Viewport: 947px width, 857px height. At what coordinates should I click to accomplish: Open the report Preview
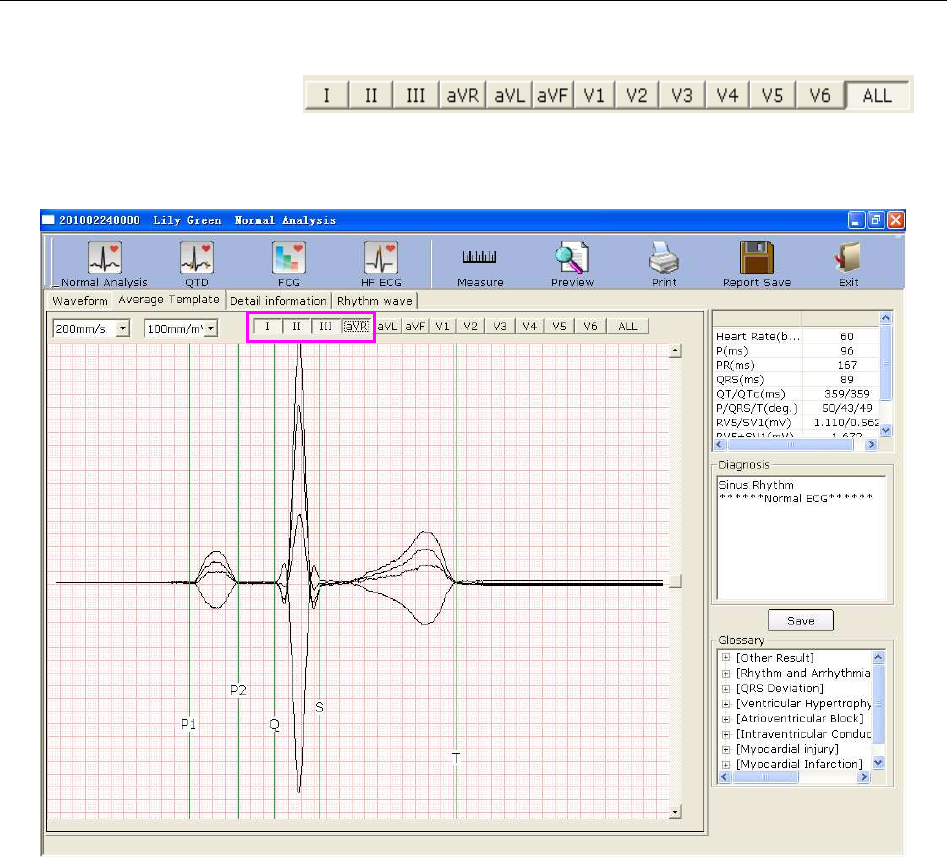click(x=572, y=264)
